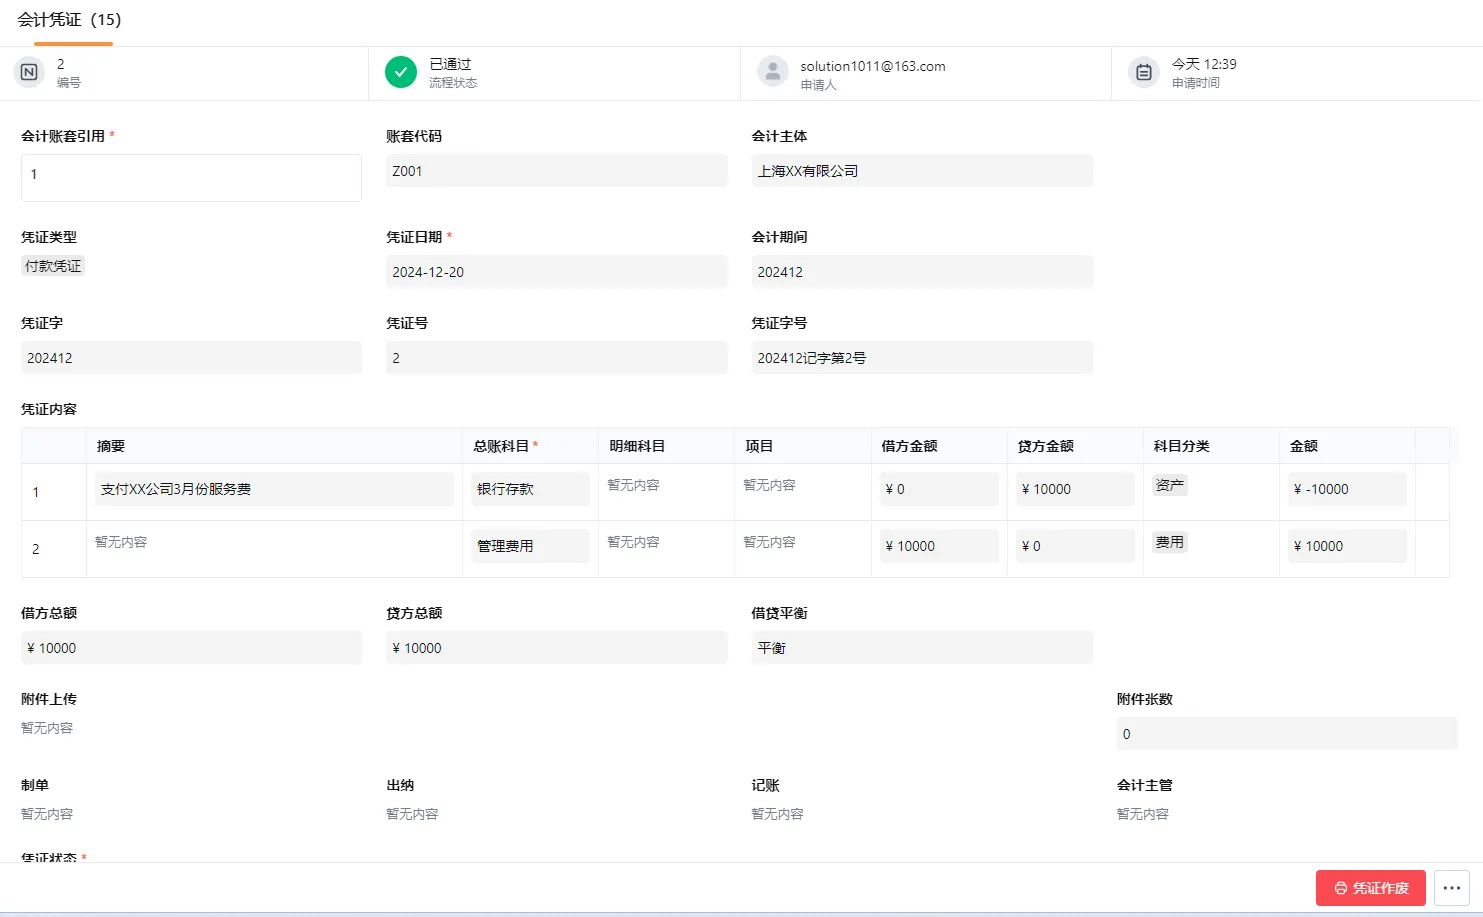Screen dimensions: 1483x917
Task: Click the 付款凭证 voucher type tag
Action: point(52,265)
